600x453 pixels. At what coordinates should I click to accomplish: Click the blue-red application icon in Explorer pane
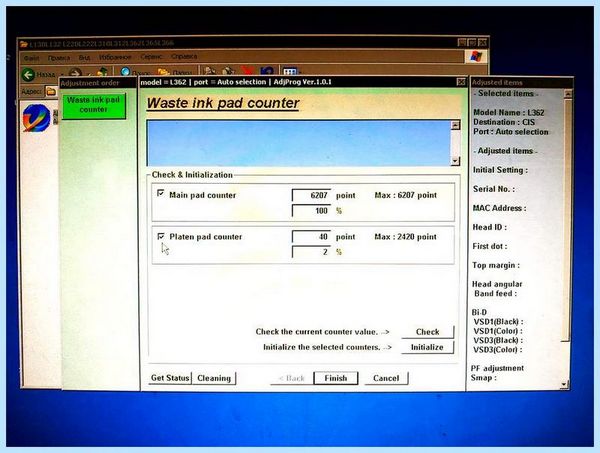click(37, 117)
